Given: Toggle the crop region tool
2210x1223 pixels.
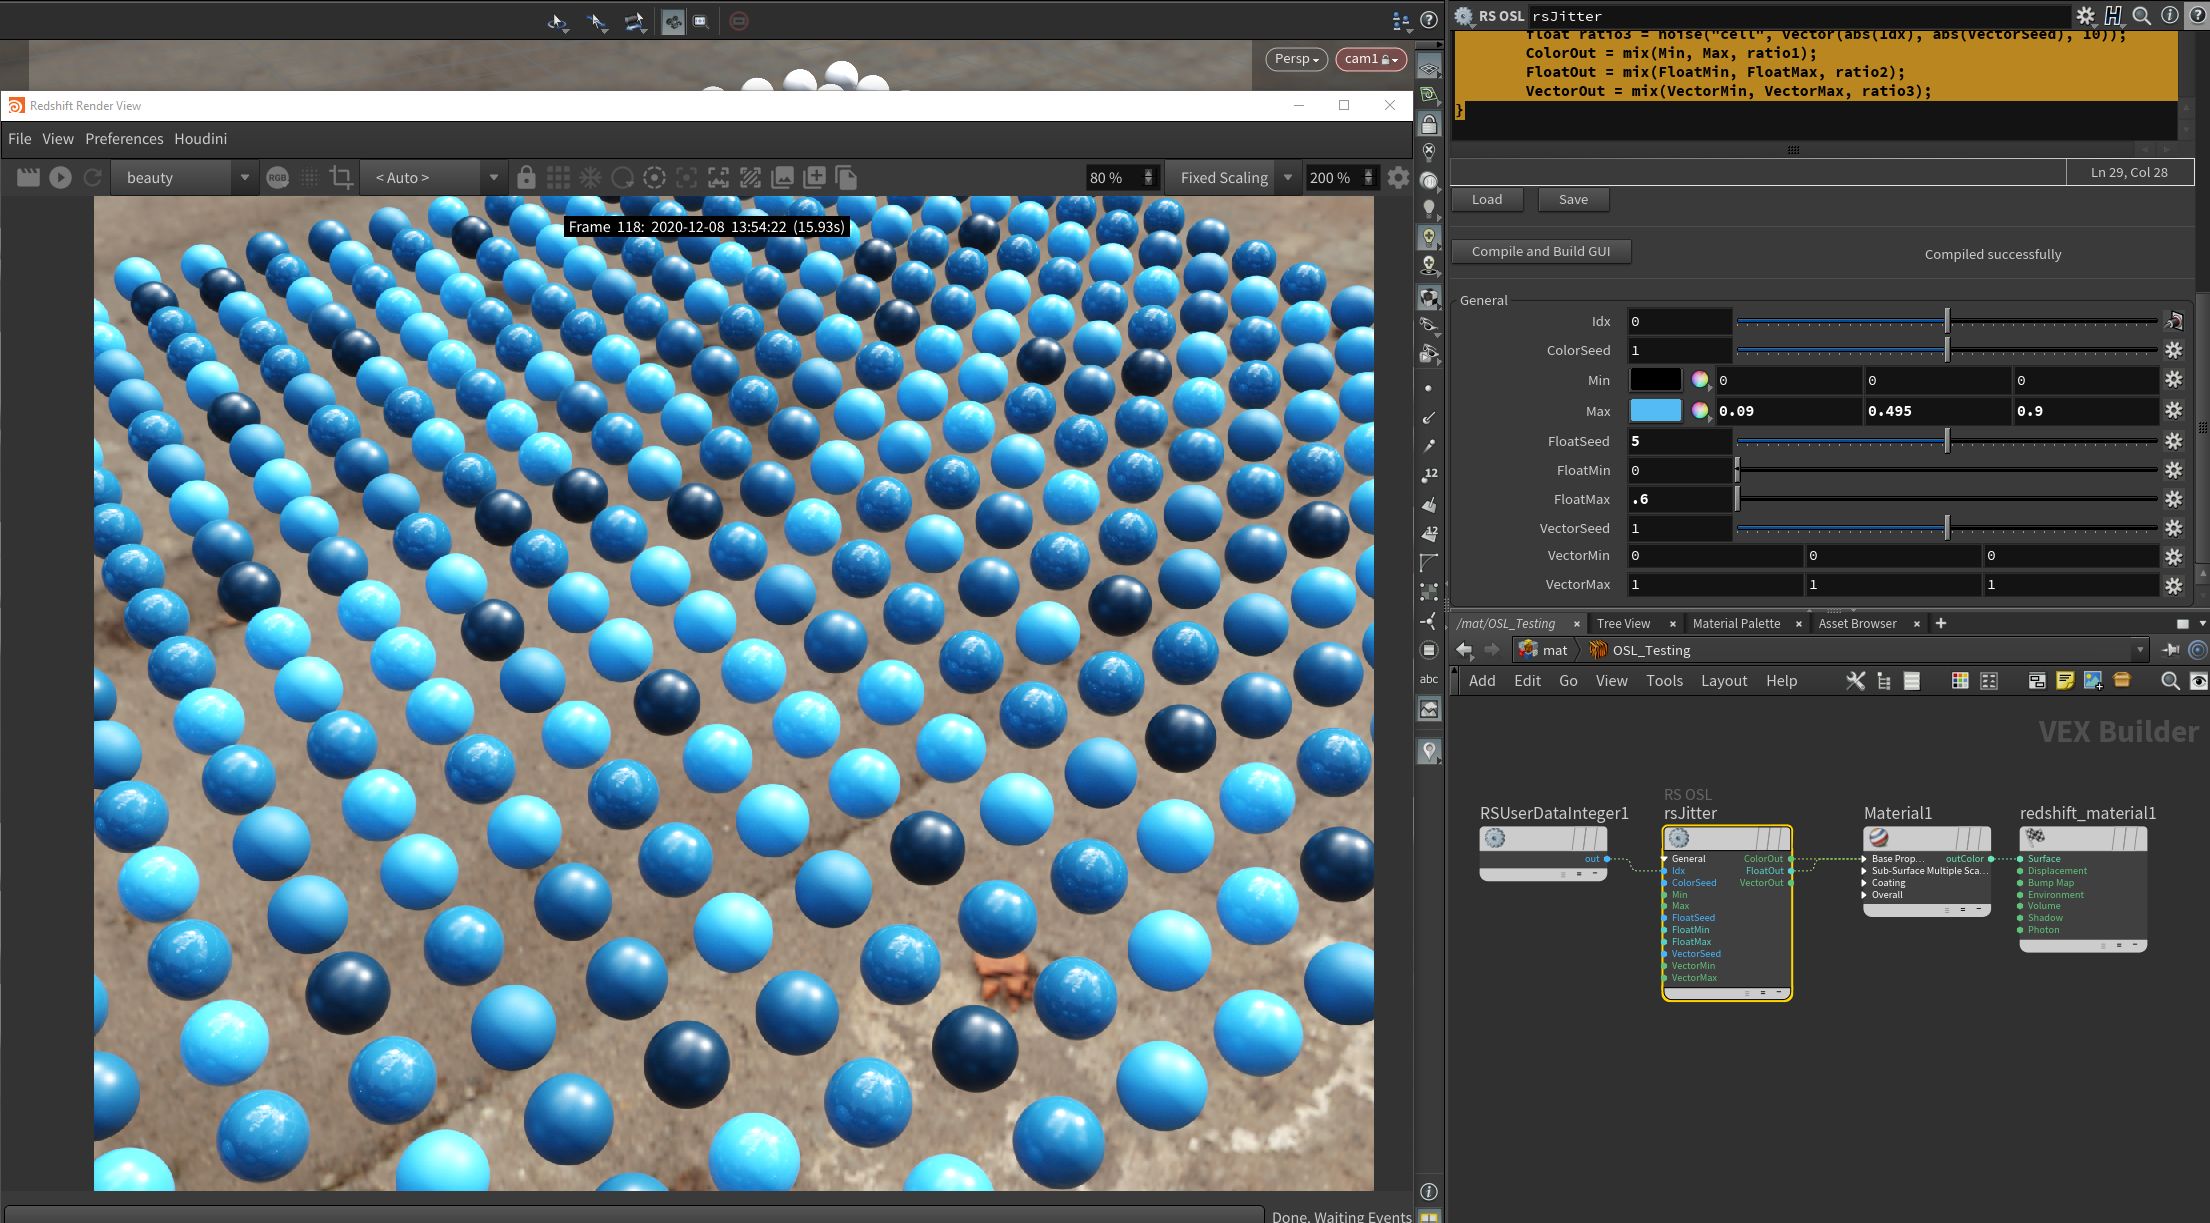Looking at the screenshot, I should (341, 178).
